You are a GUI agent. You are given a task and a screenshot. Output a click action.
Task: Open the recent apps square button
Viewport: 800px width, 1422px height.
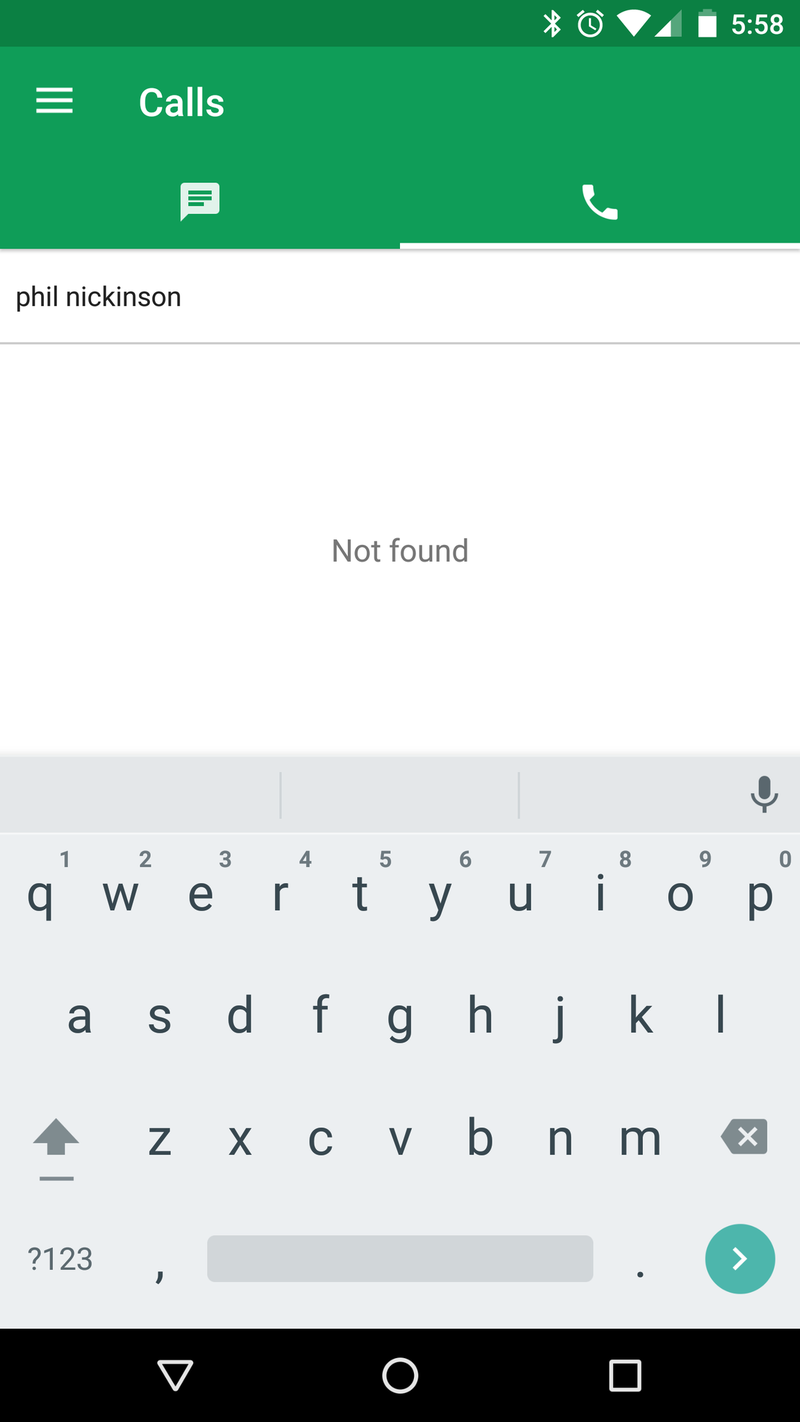point(624,1375)
